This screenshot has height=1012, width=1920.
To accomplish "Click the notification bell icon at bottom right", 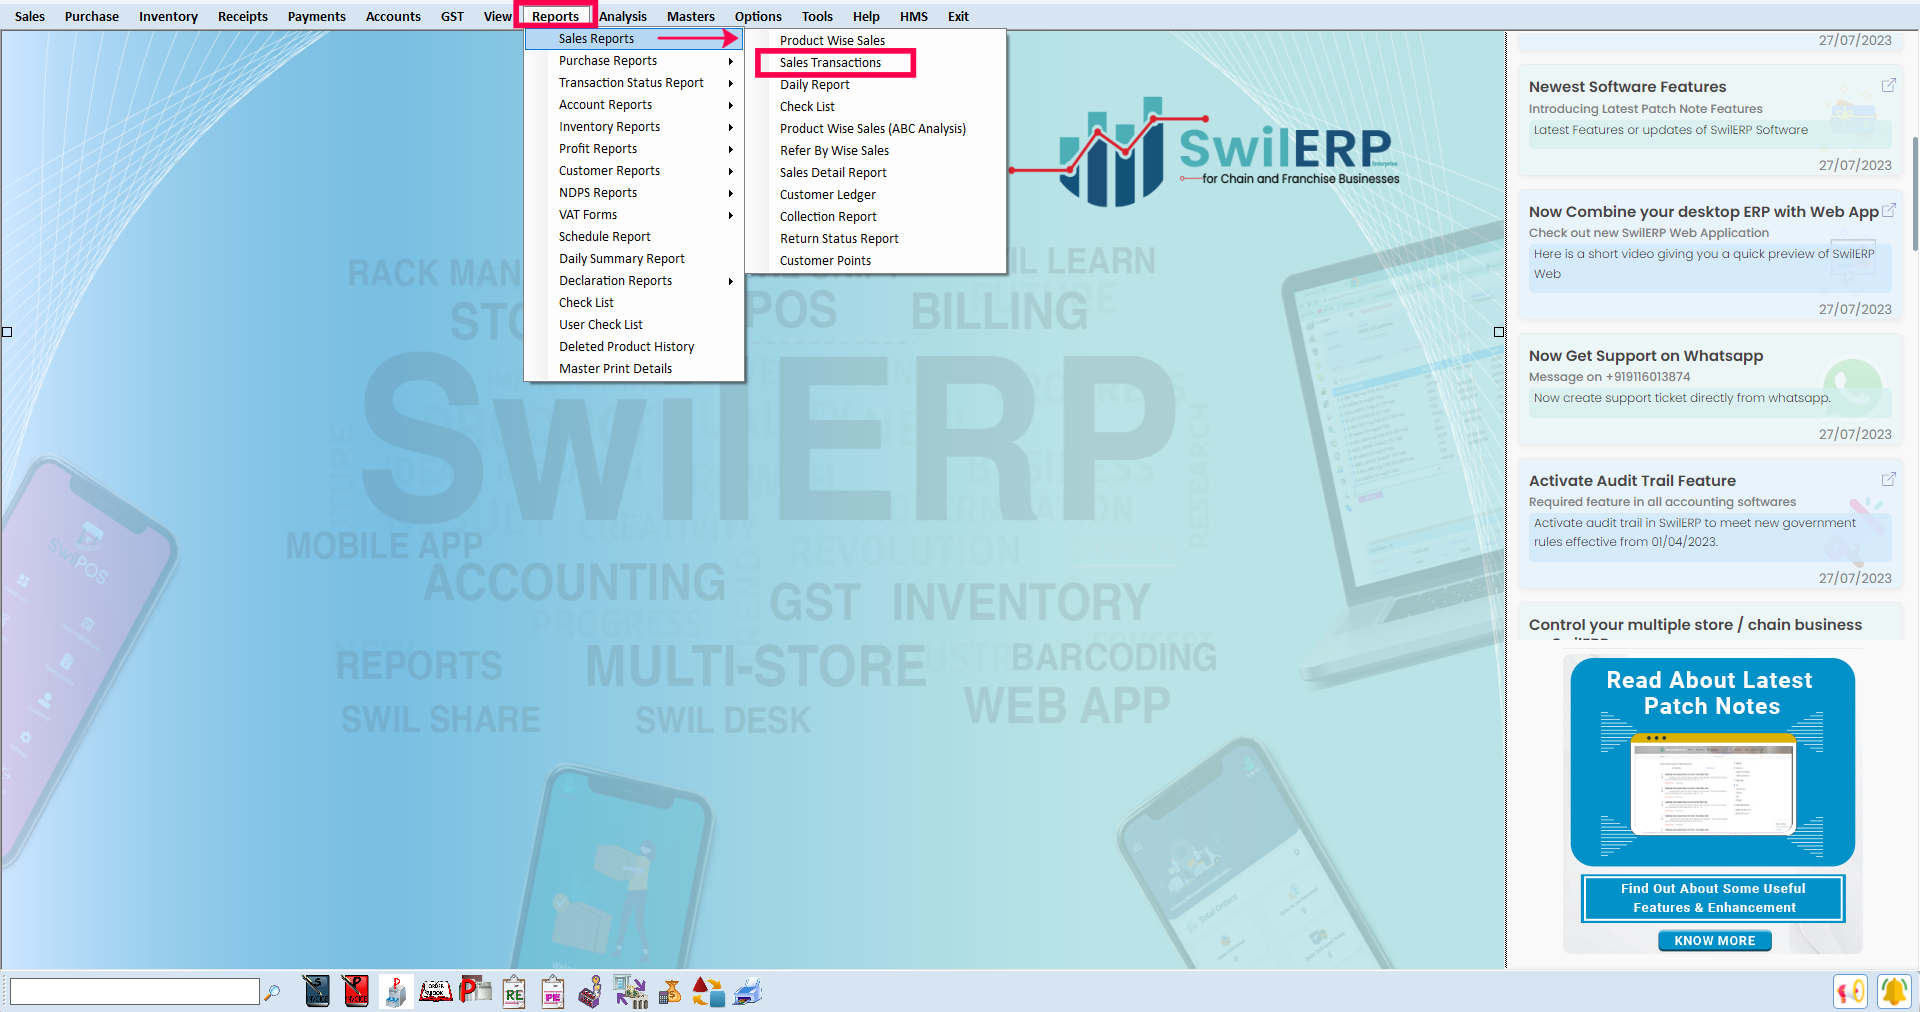I will pyautogui.click(x=1894, y=991).
